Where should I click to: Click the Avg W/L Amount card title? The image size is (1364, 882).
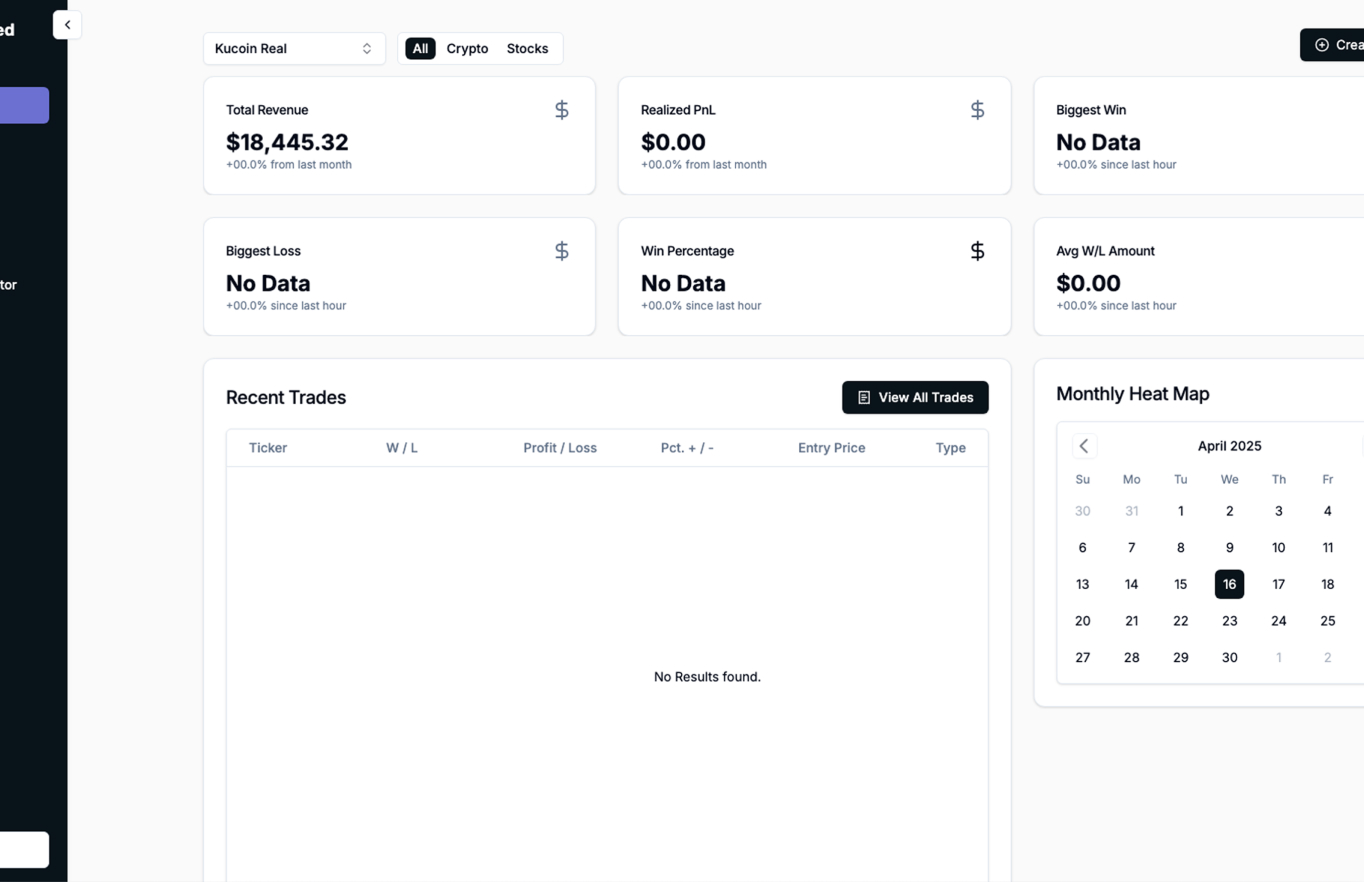coord(1106,251)
